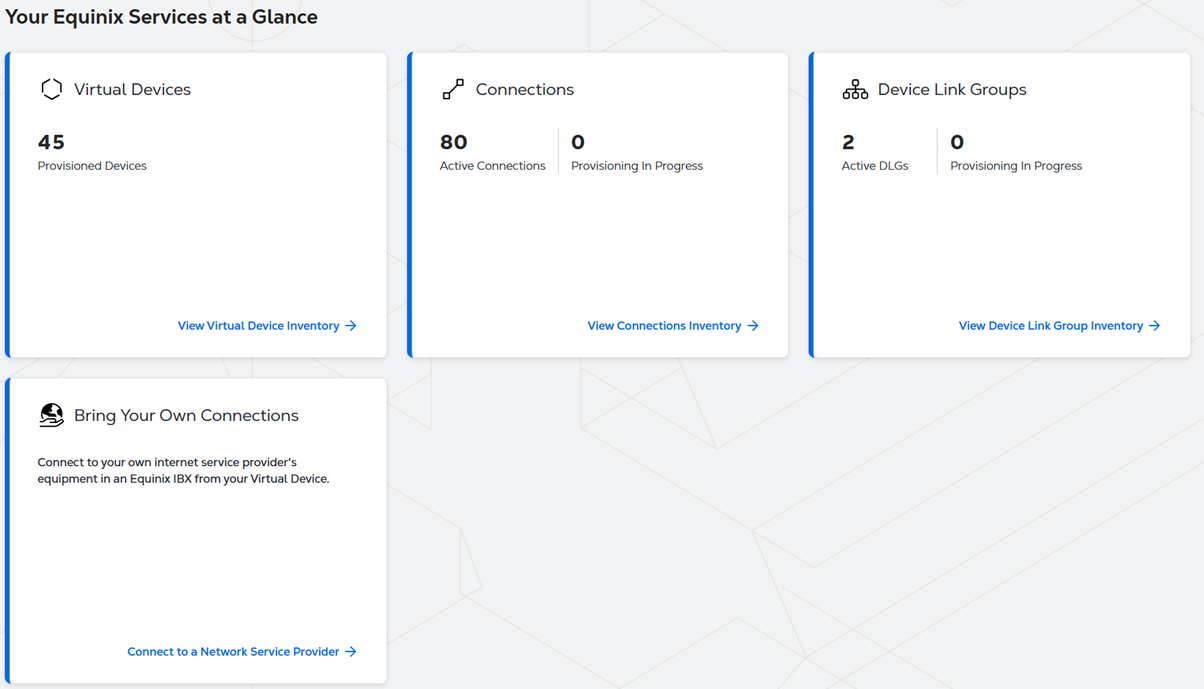Viewport: 1204px width, 689px height.
Task: Follow Connect to a Network Service Provider link
Action: point(242,652)
